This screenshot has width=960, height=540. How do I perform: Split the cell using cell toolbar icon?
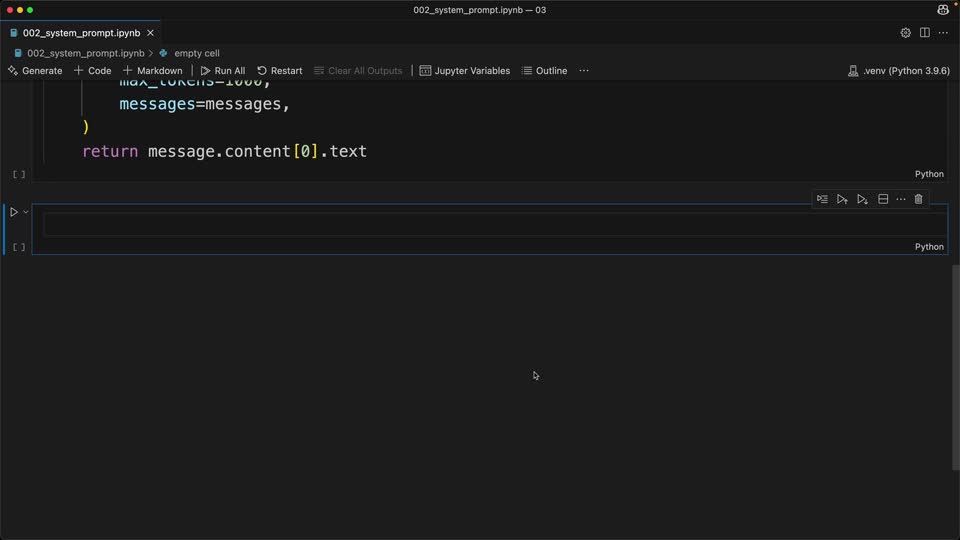[883, 199]
